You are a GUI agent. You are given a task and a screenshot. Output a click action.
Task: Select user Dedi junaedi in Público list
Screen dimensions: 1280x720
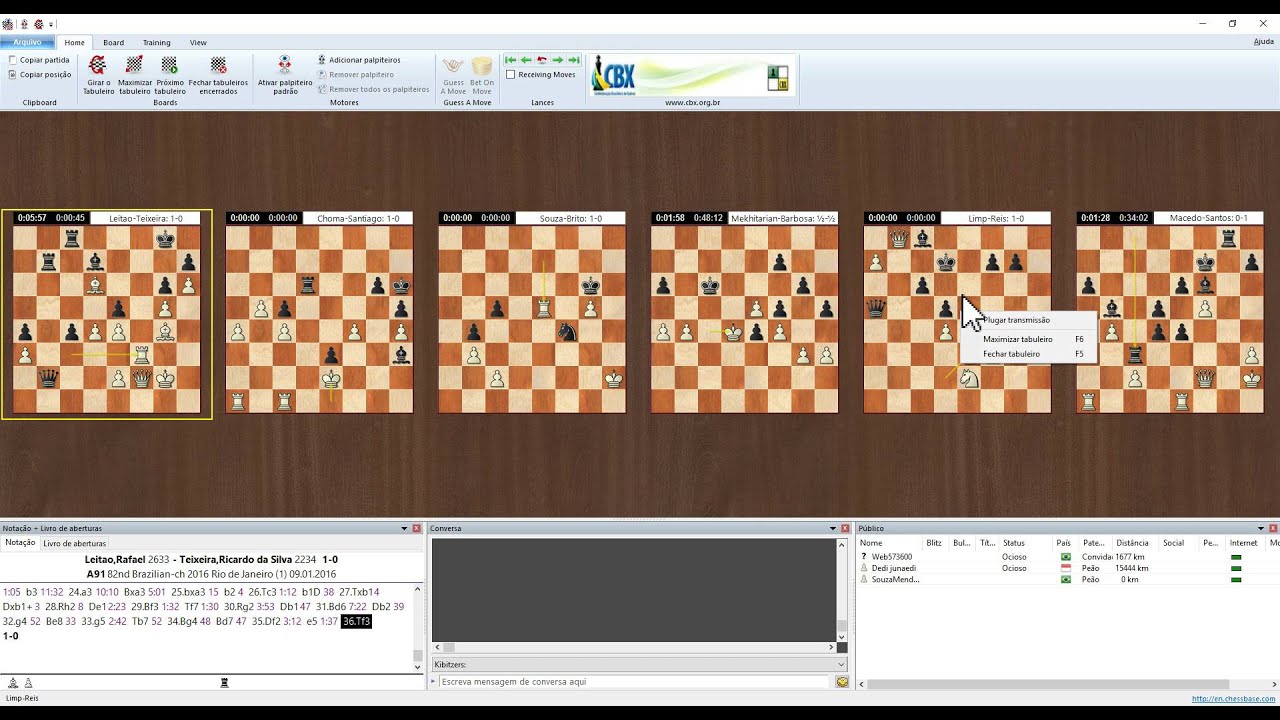click(x=894, y=568)
